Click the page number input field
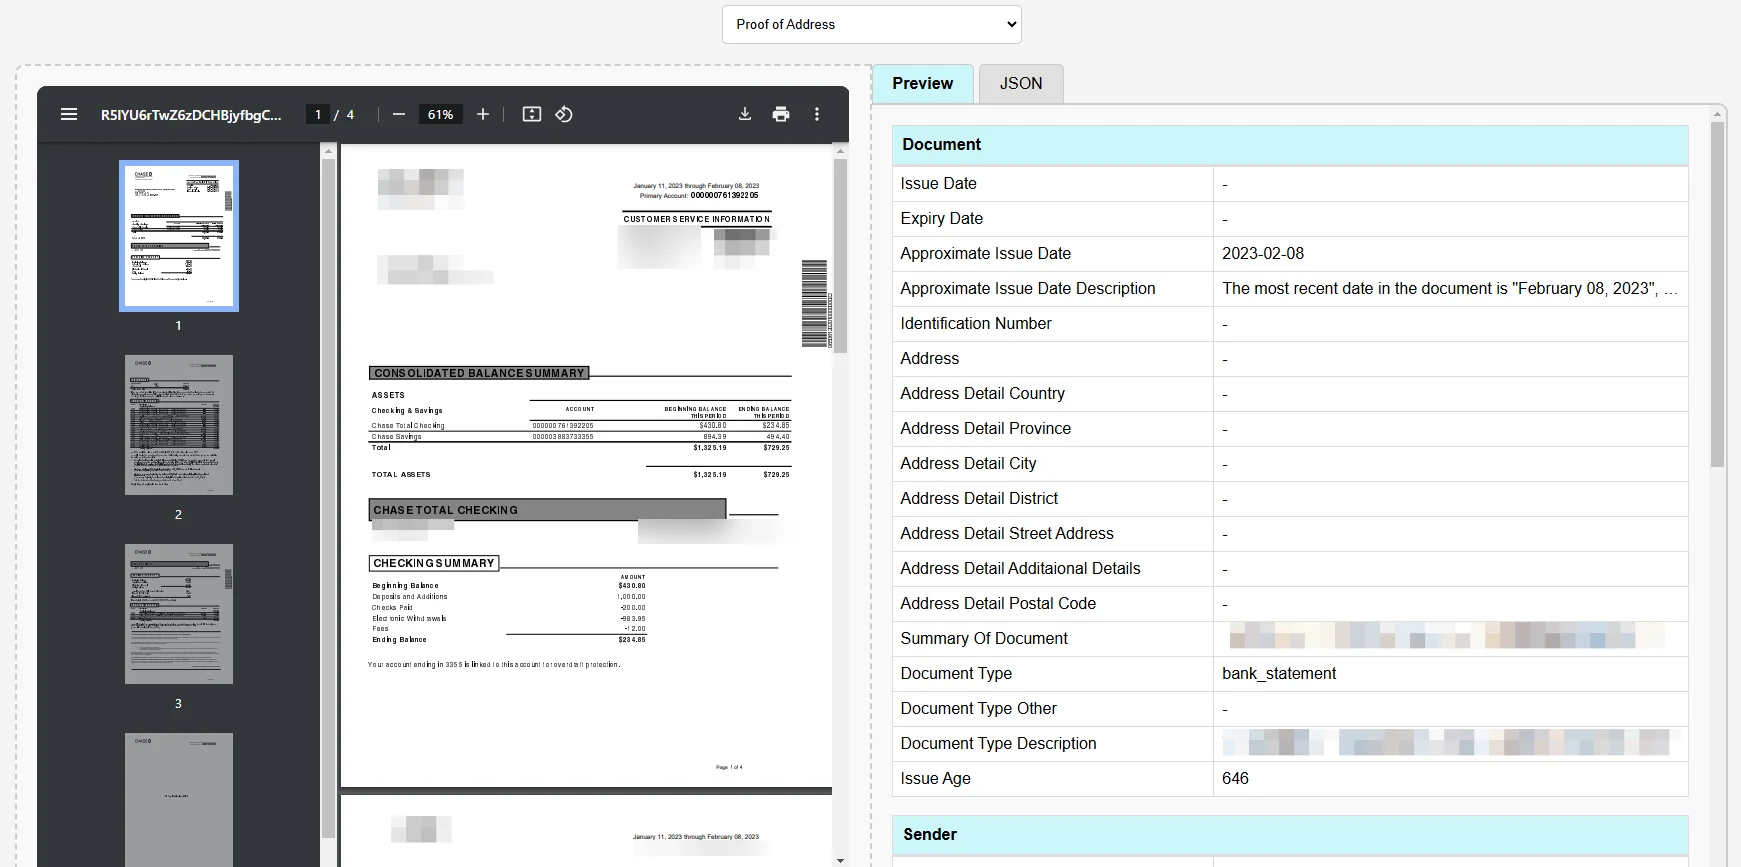The width and height of the screenshot is (1741, 867). click(318, 114)
